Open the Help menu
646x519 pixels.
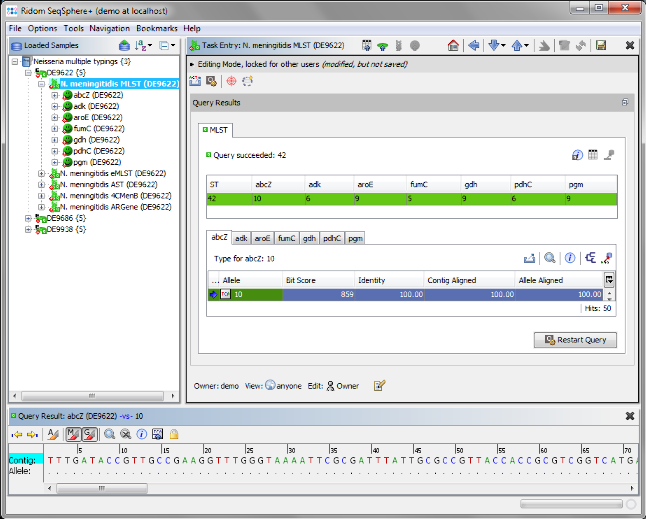point(192,28)
